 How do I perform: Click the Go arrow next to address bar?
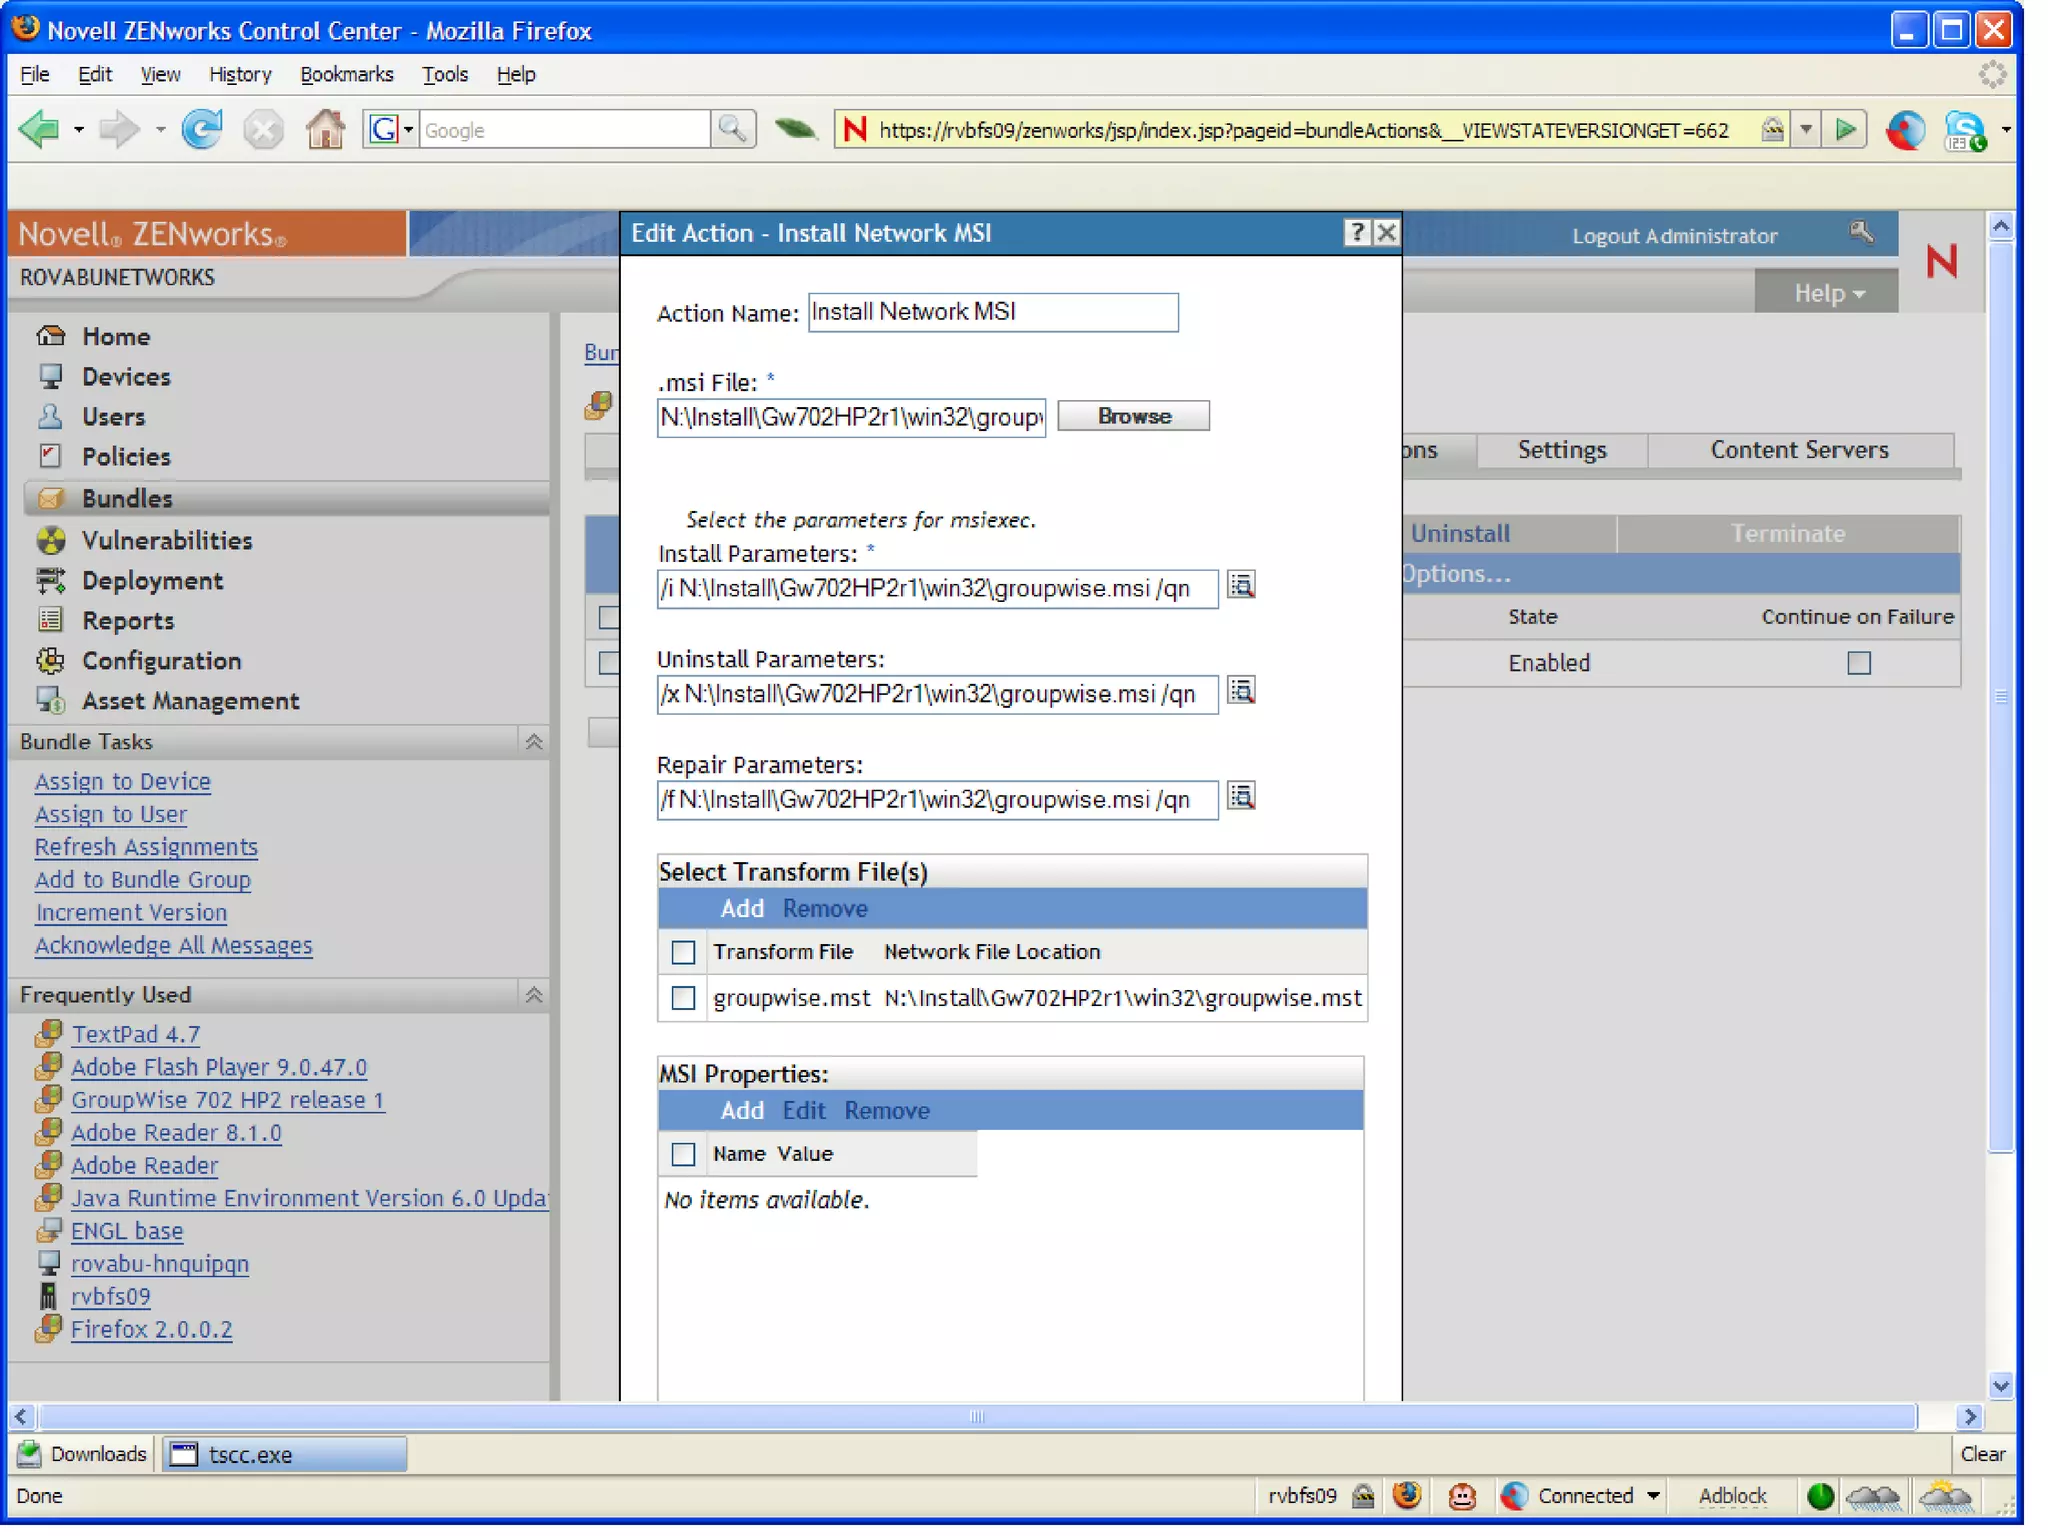(x=1845, y=130)
